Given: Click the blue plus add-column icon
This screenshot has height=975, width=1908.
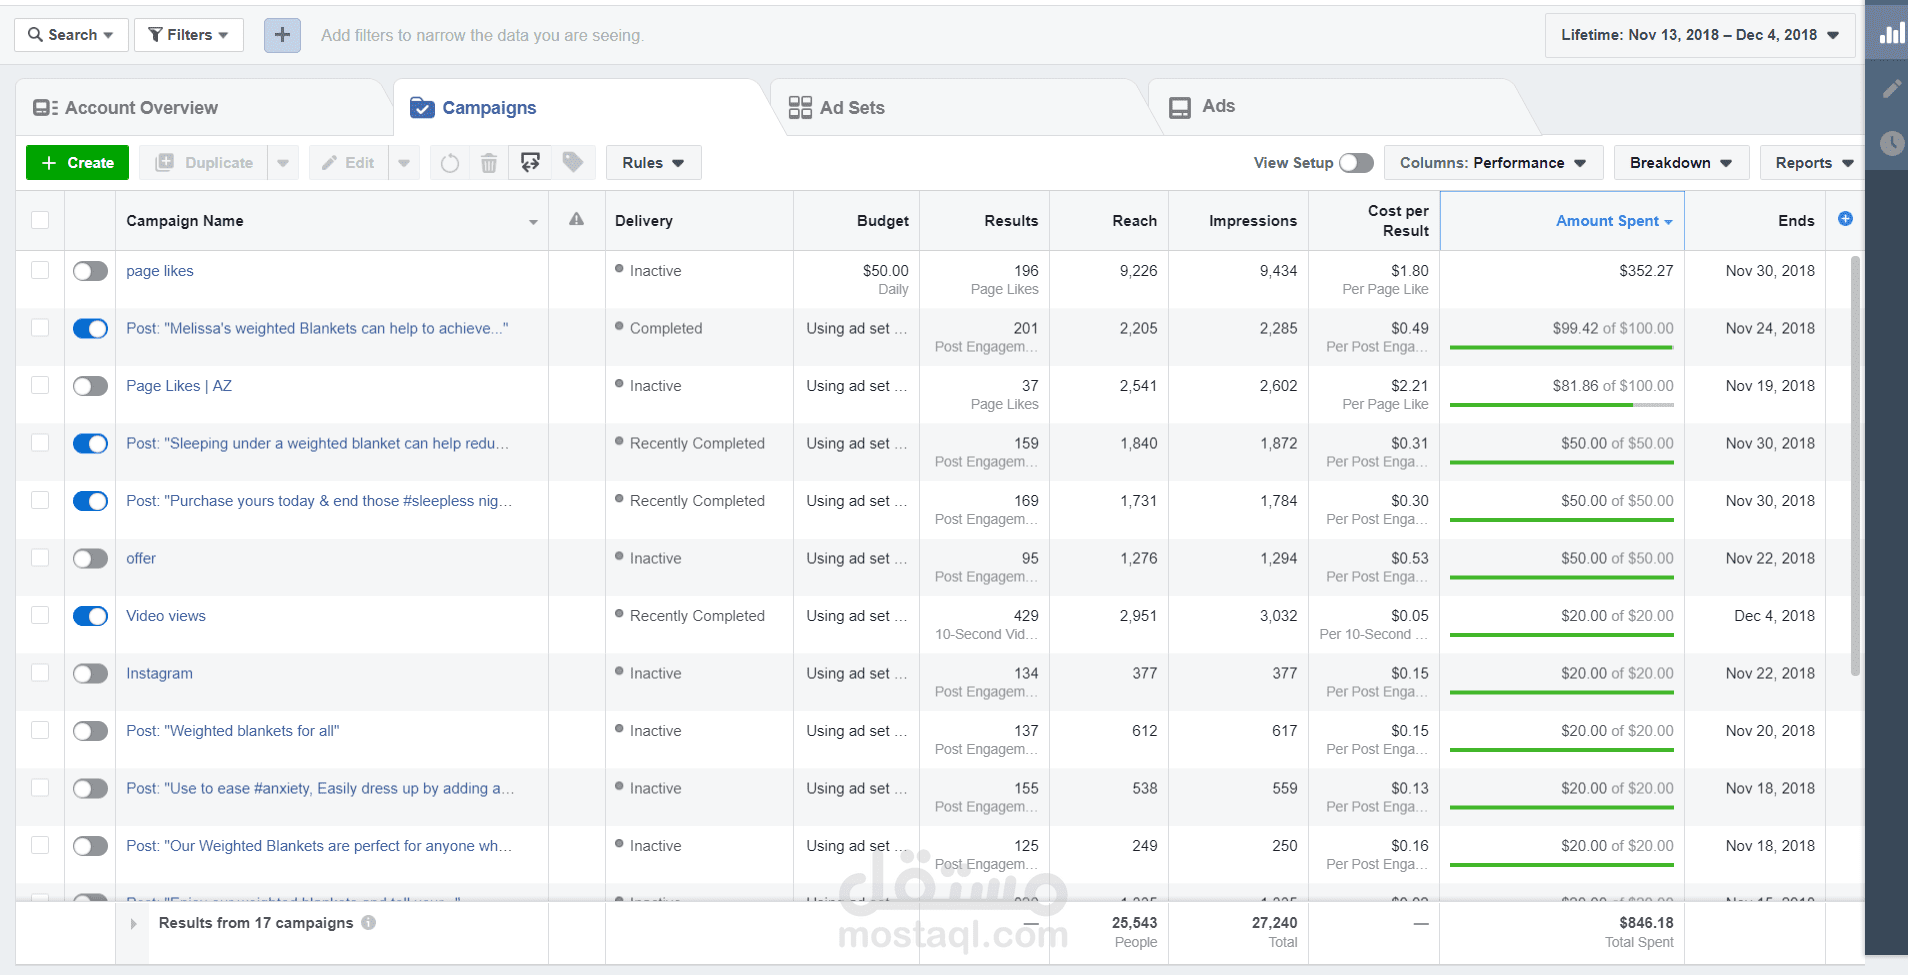Looking at the screenshot, I should 1845,219.
